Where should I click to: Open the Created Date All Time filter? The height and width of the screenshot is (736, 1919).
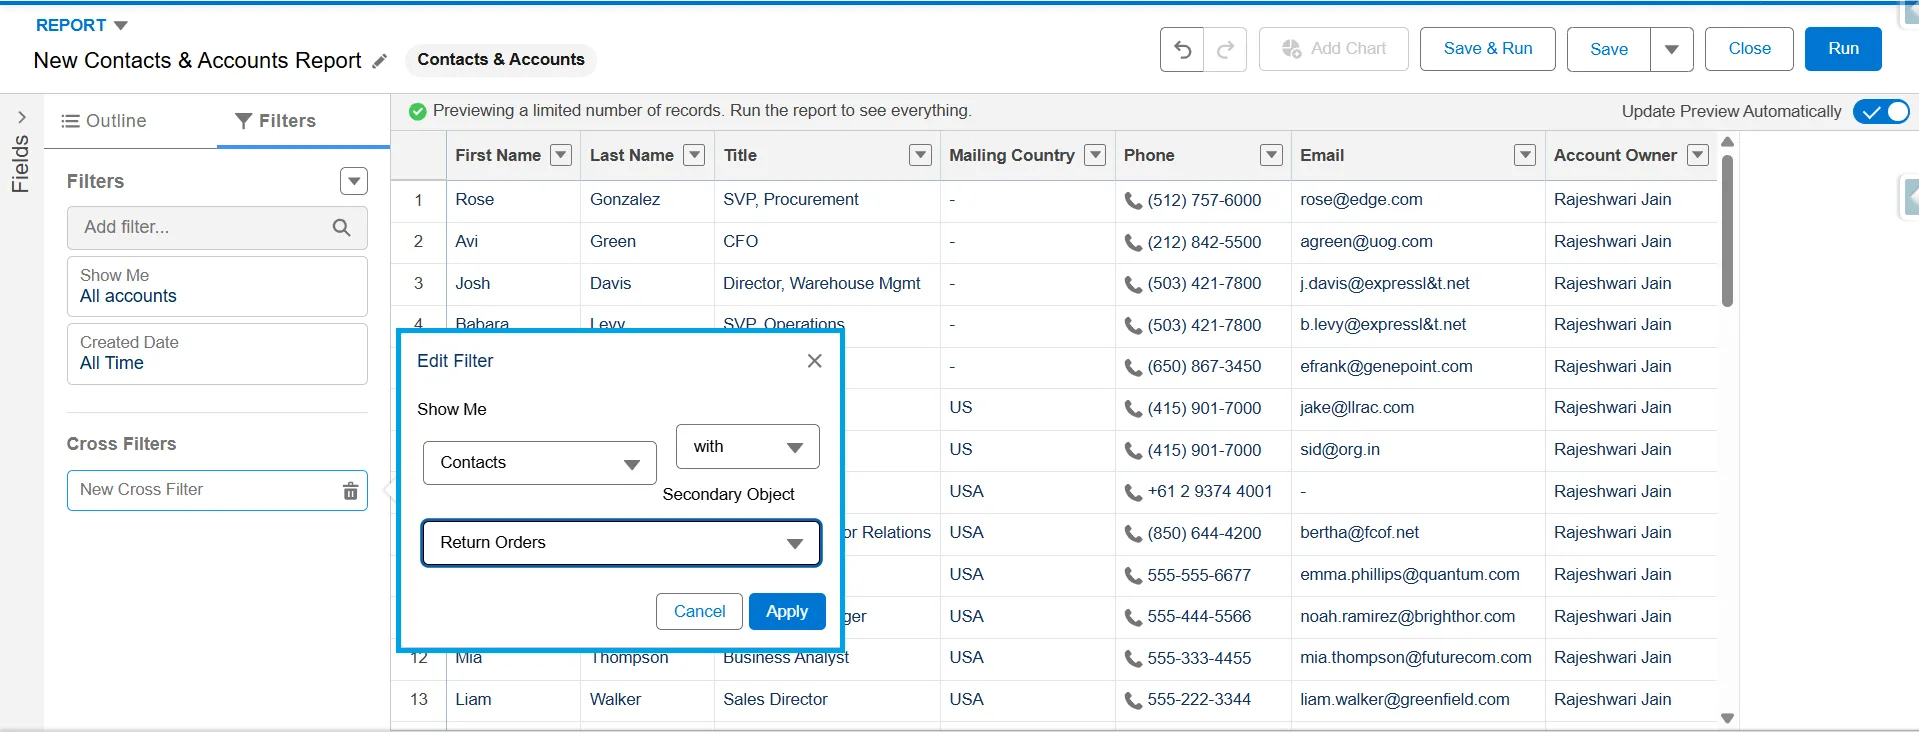tap(217, 354)
